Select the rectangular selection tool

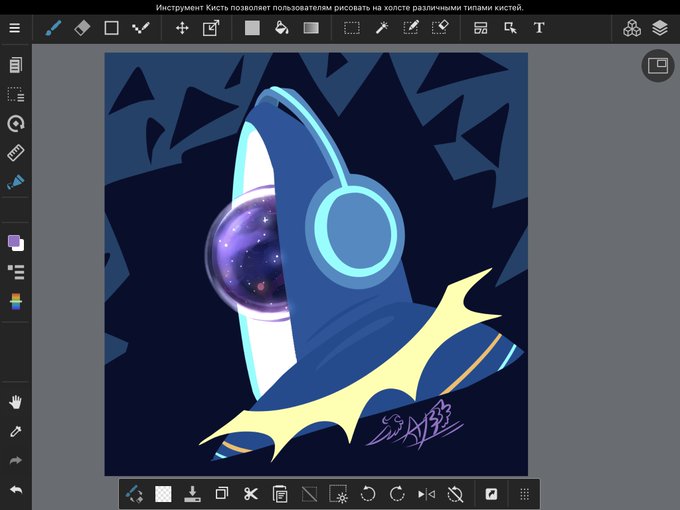352,29
